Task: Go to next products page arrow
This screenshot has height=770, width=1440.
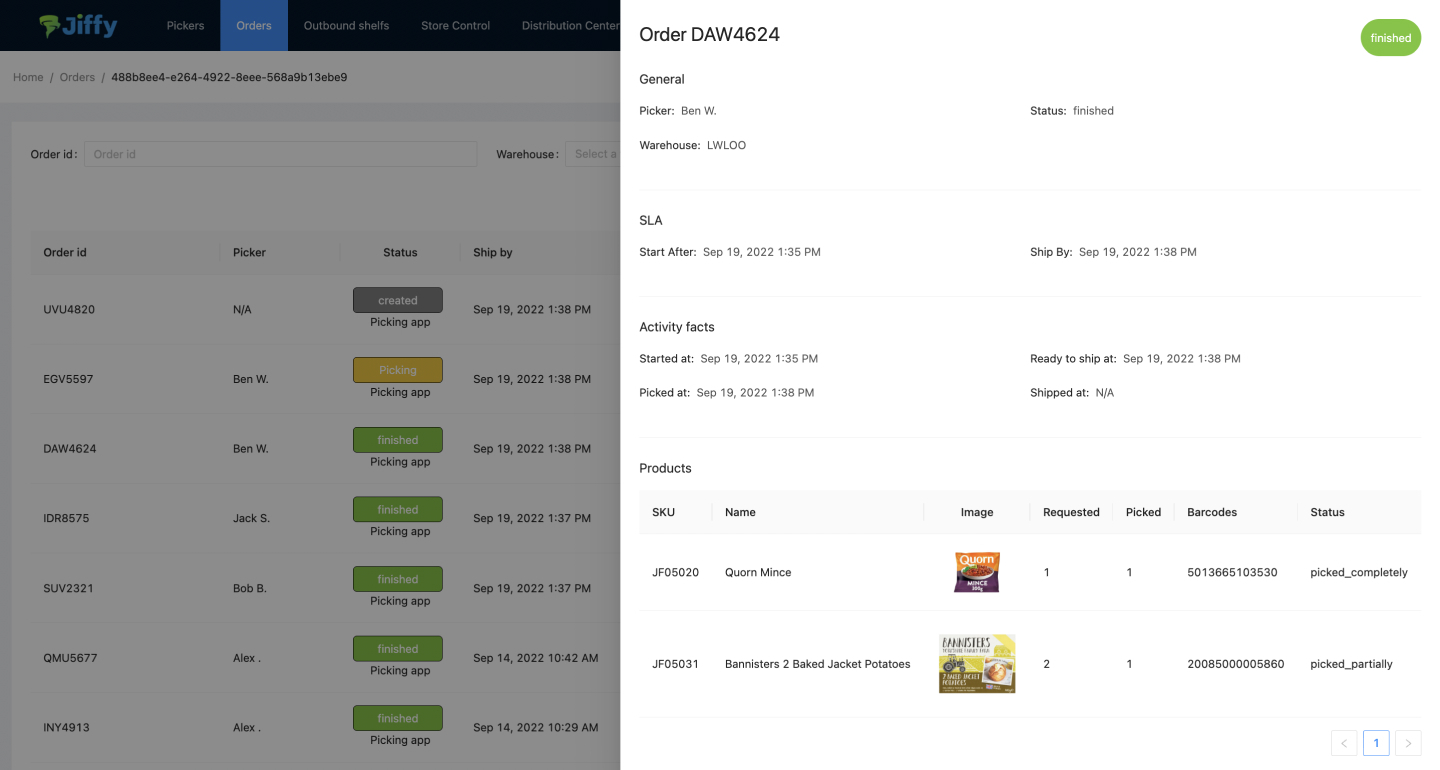Action: pyautogui.click(x=1408, y=743)
